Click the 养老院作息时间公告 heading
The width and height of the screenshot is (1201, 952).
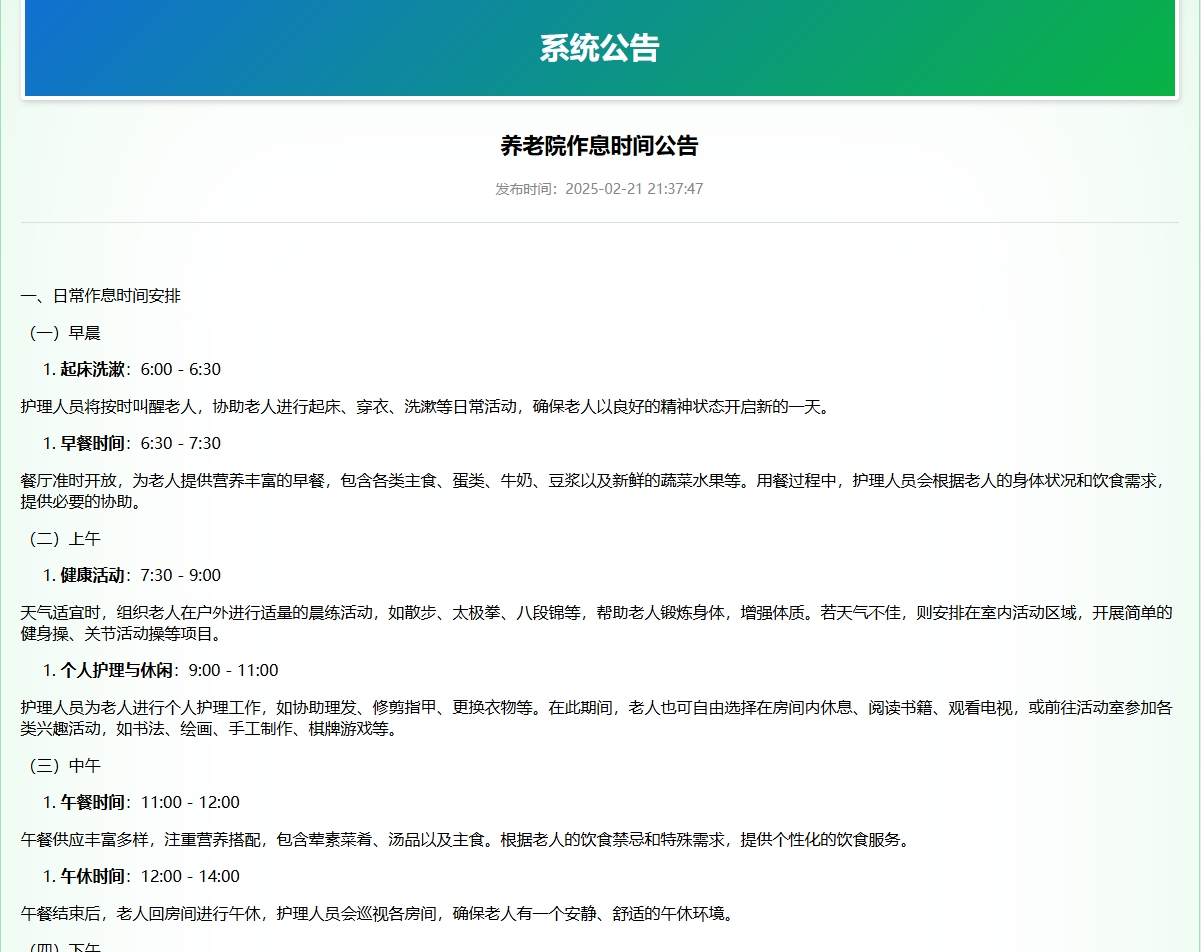coord(599,146)
